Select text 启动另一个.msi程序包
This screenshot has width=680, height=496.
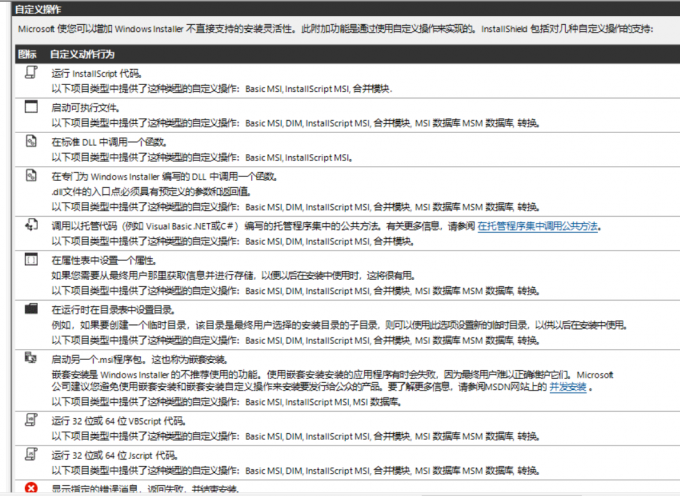[99, 359]
